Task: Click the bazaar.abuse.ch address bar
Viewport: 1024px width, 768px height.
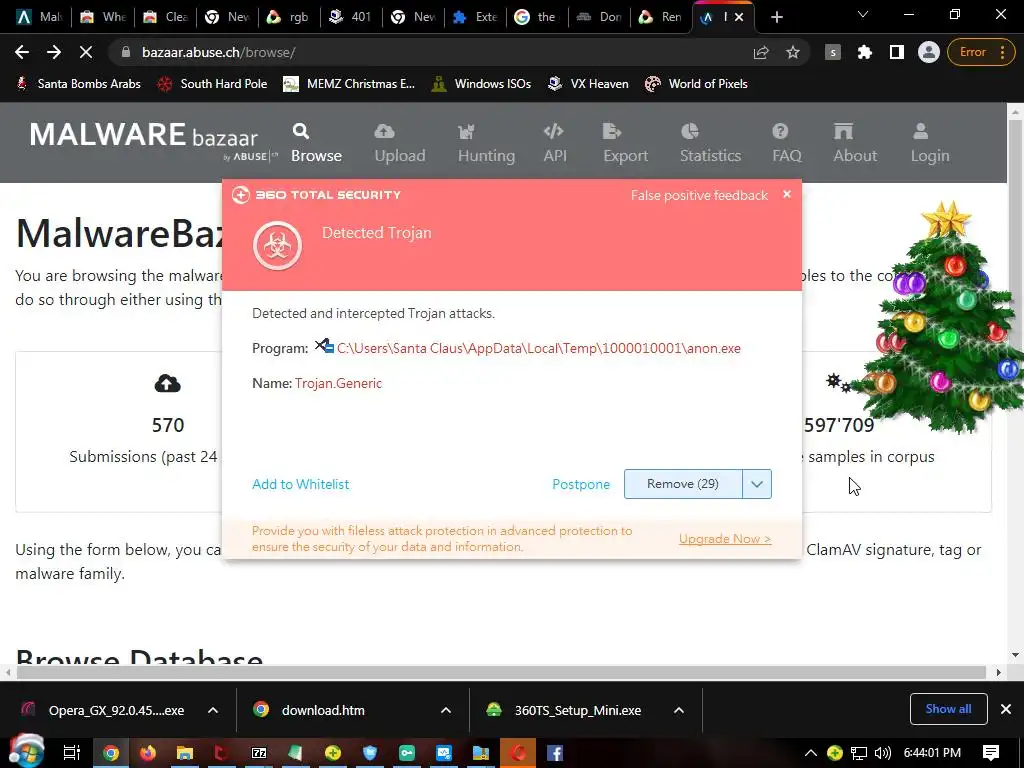Action: 431,52
